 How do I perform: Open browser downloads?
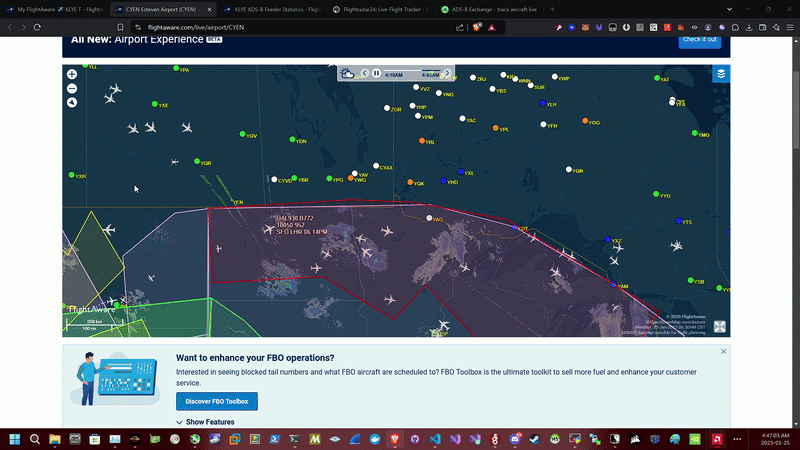point(749,28)
